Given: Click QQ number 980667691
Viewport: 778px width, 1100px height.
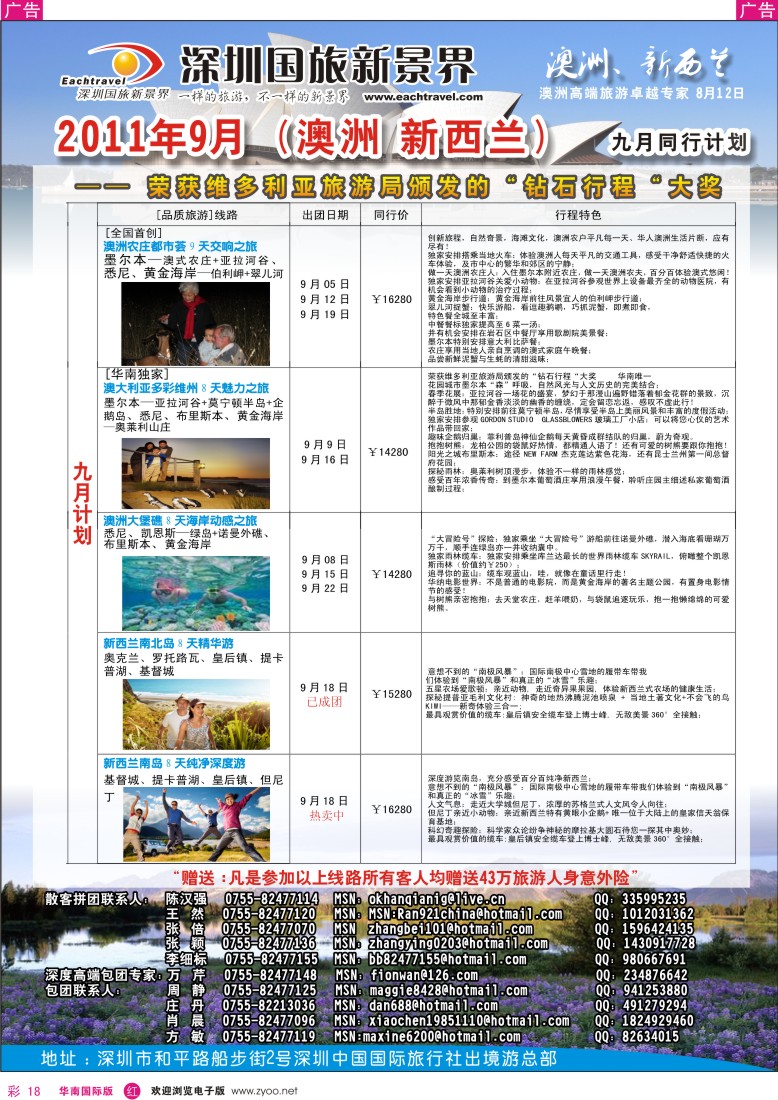Looking at the screenshot, I should click(655, 960).
